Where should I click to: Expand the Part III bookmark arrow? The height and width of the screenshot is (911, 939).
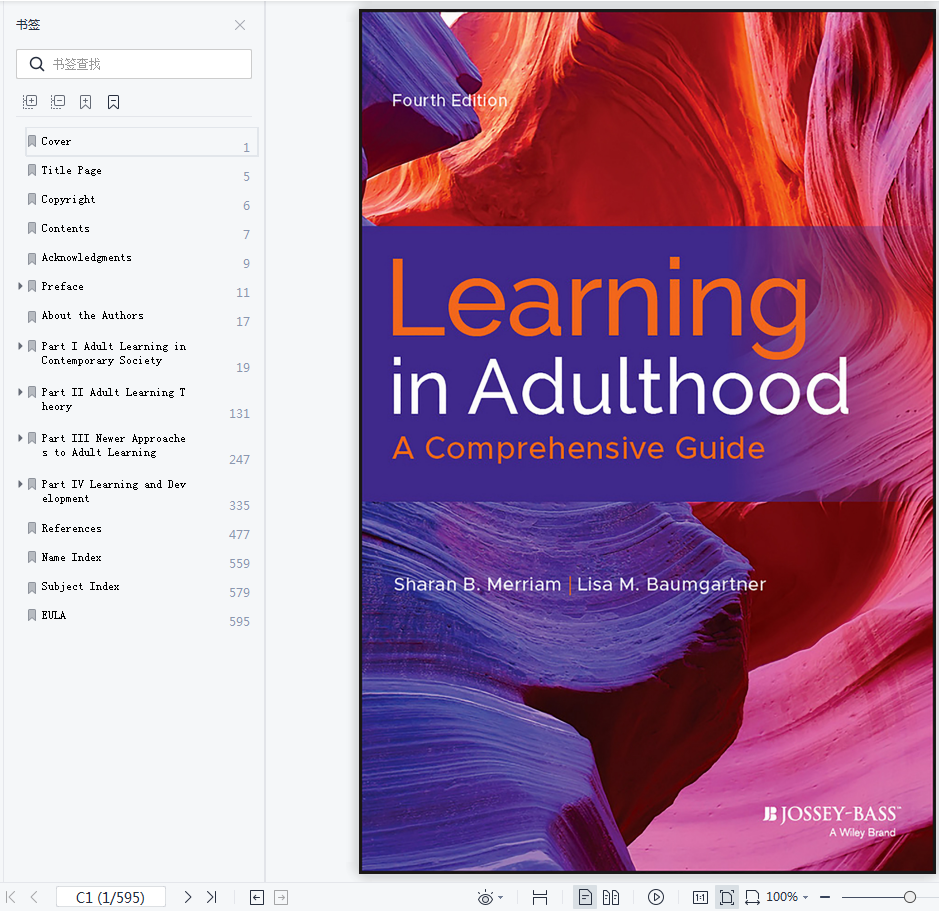point(20,438)
